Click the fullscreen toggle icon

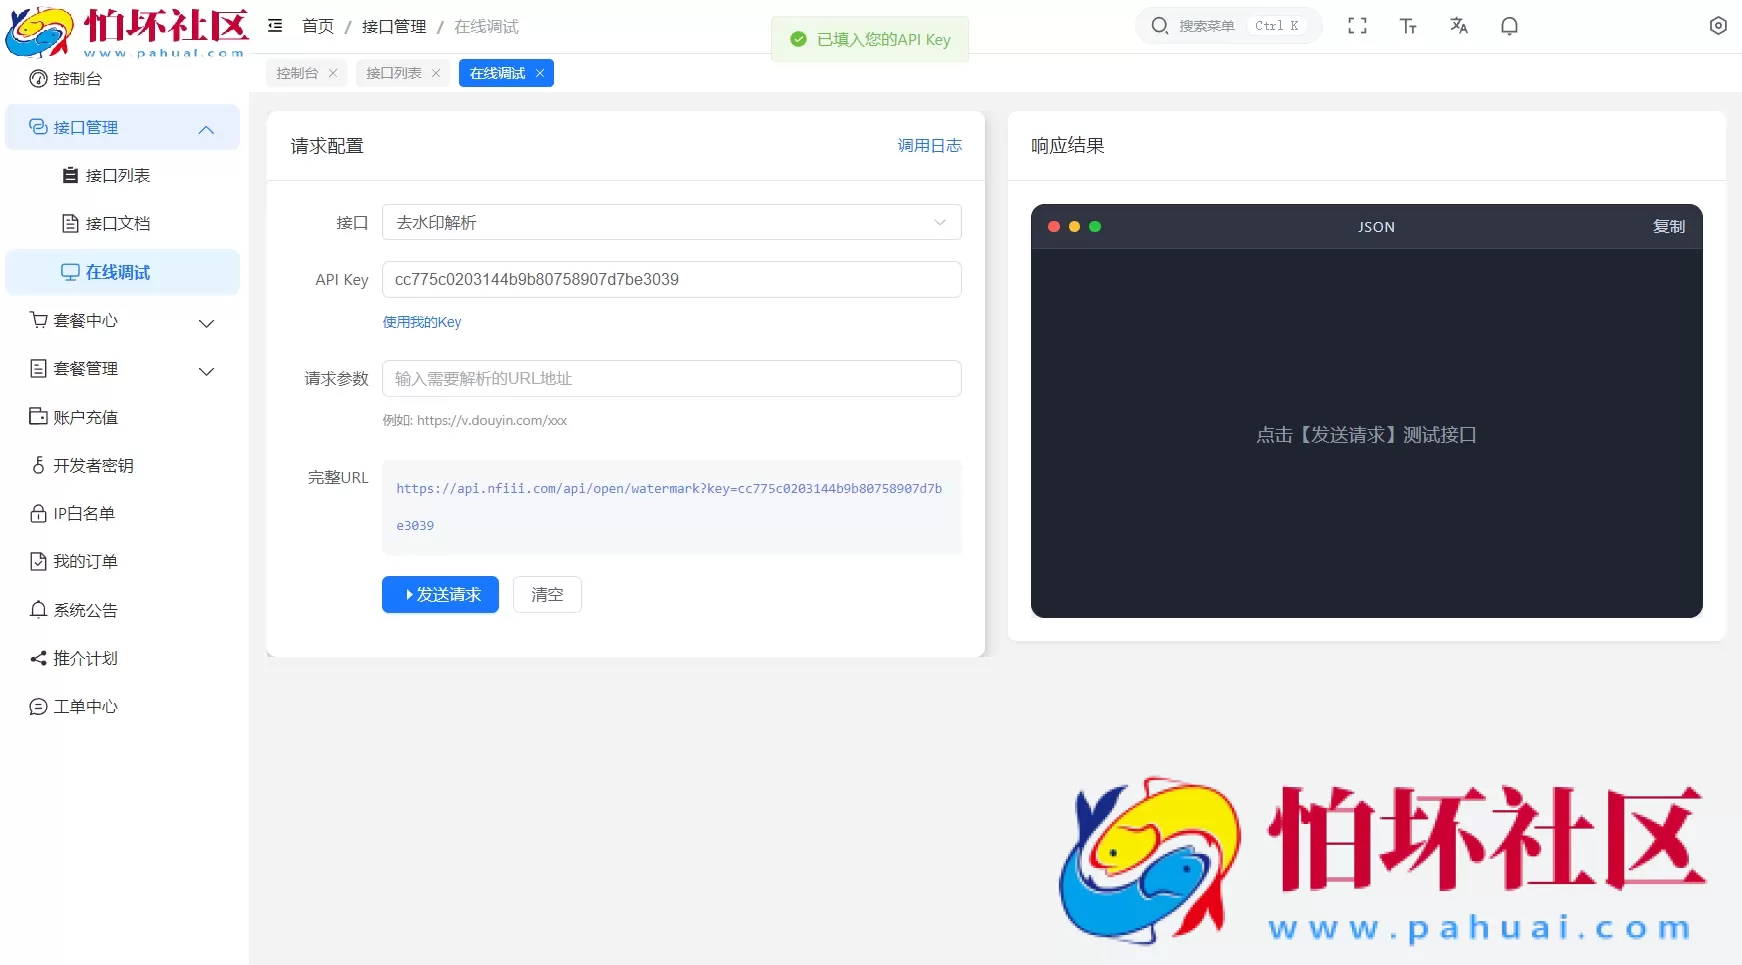(x=1357, y=26)
